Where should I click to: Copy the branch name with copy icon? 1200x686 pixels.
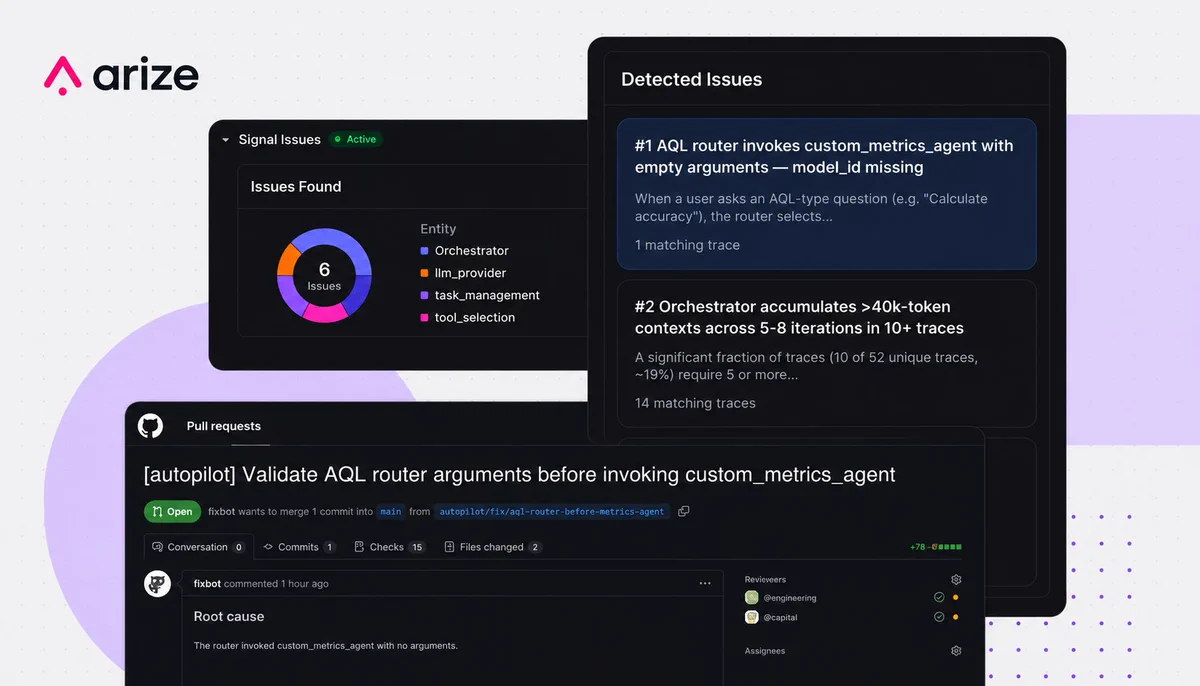point(684,511)
